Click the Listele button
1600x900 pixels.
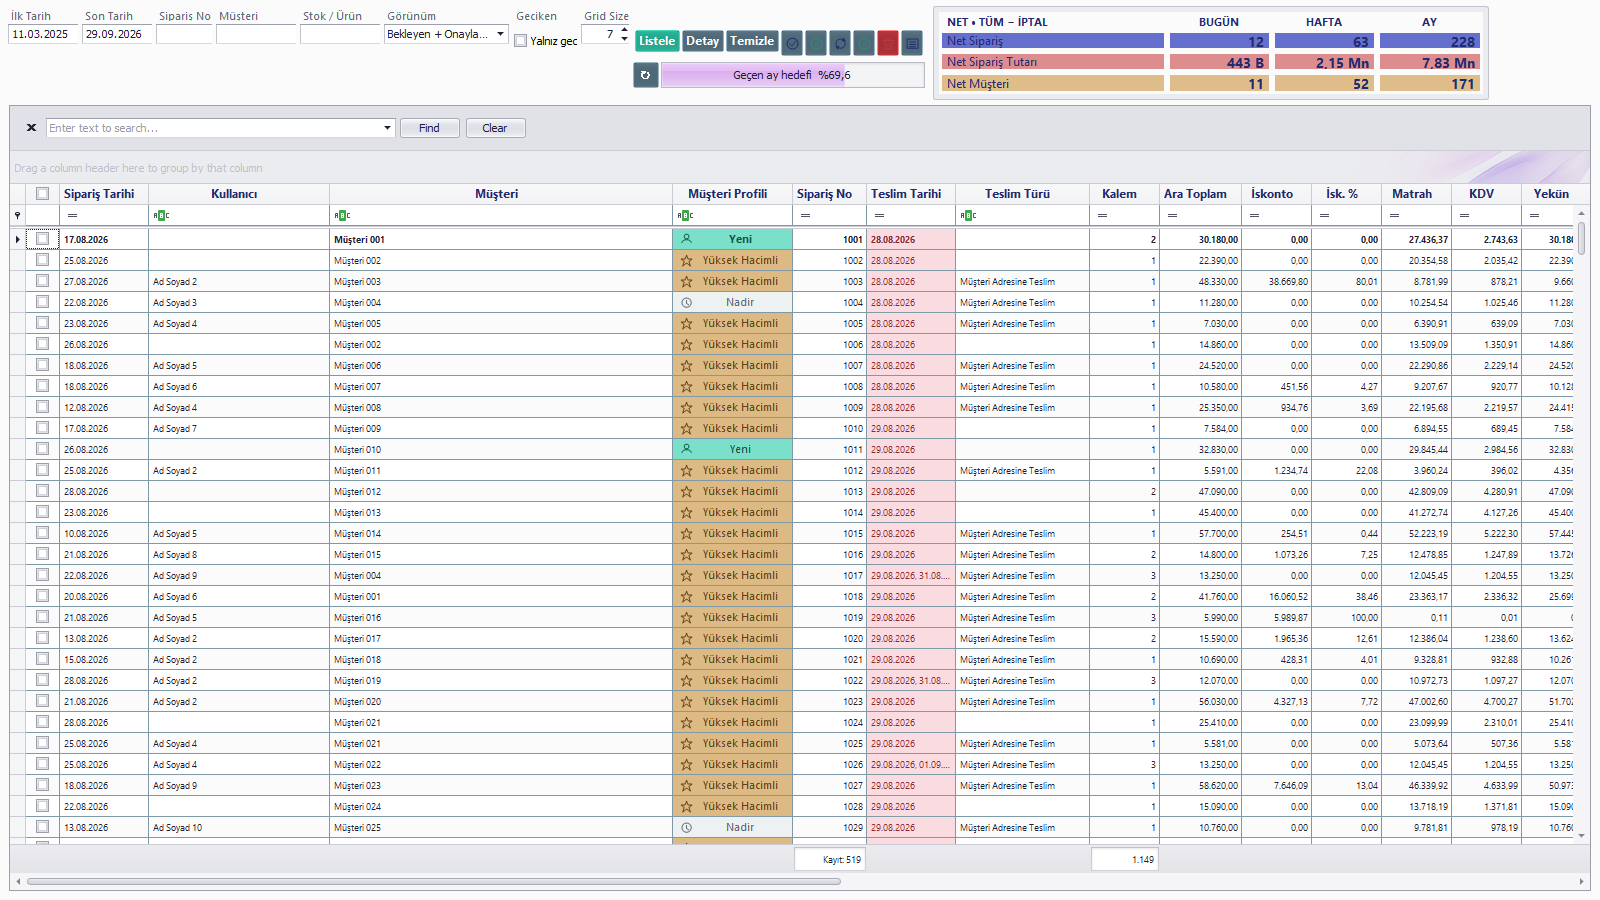657,41
